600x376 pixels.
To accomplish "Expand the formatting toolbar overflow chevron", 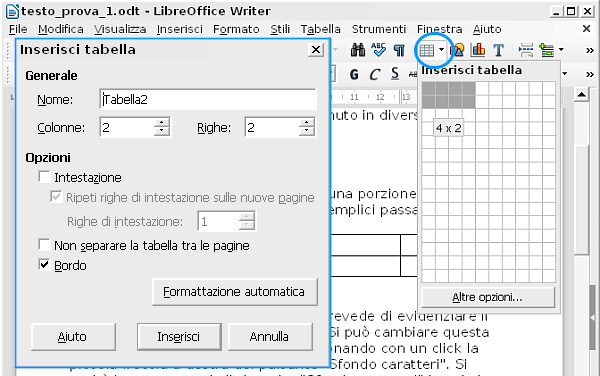I will [590, 74].
